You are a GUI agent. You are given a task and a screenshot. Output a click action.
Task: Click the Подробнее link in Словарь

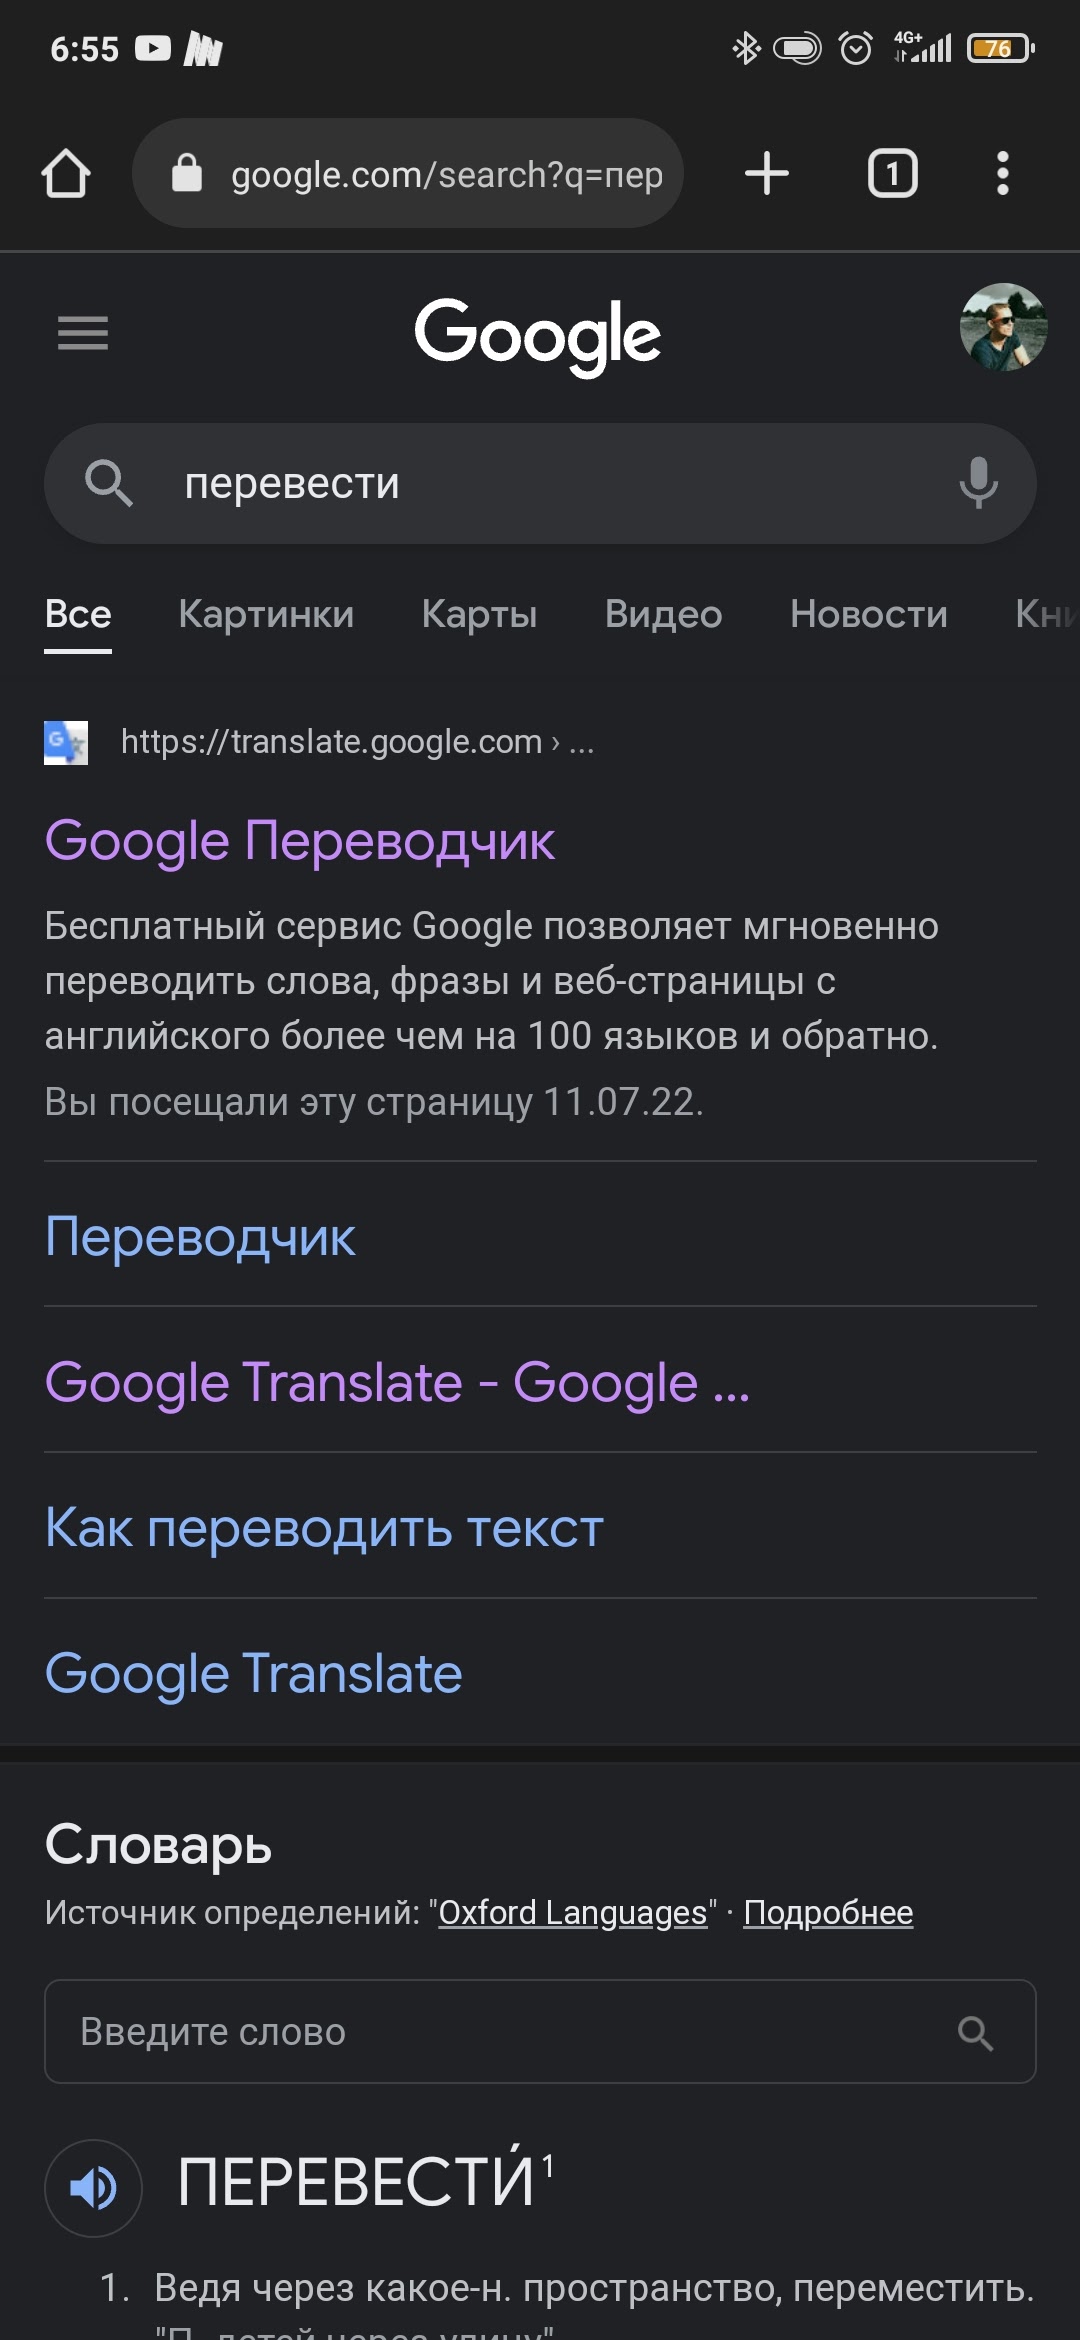click(x=828, y=1912)
